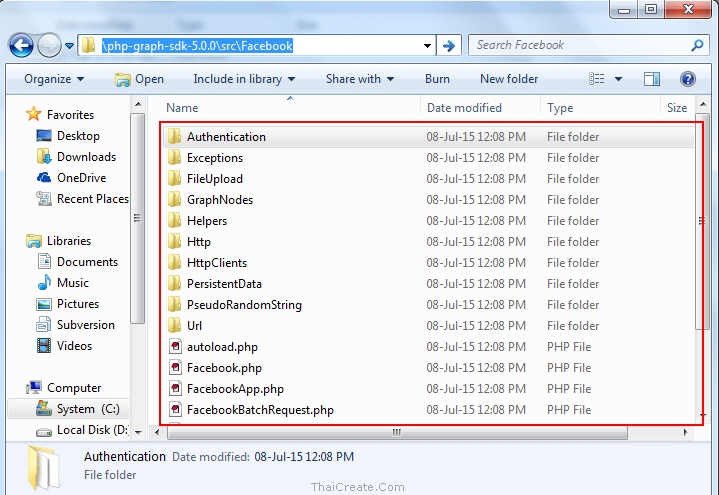The height and width of the screenshot is (495, 719).
Task: Open the Include in library menu
Action: 244,79
